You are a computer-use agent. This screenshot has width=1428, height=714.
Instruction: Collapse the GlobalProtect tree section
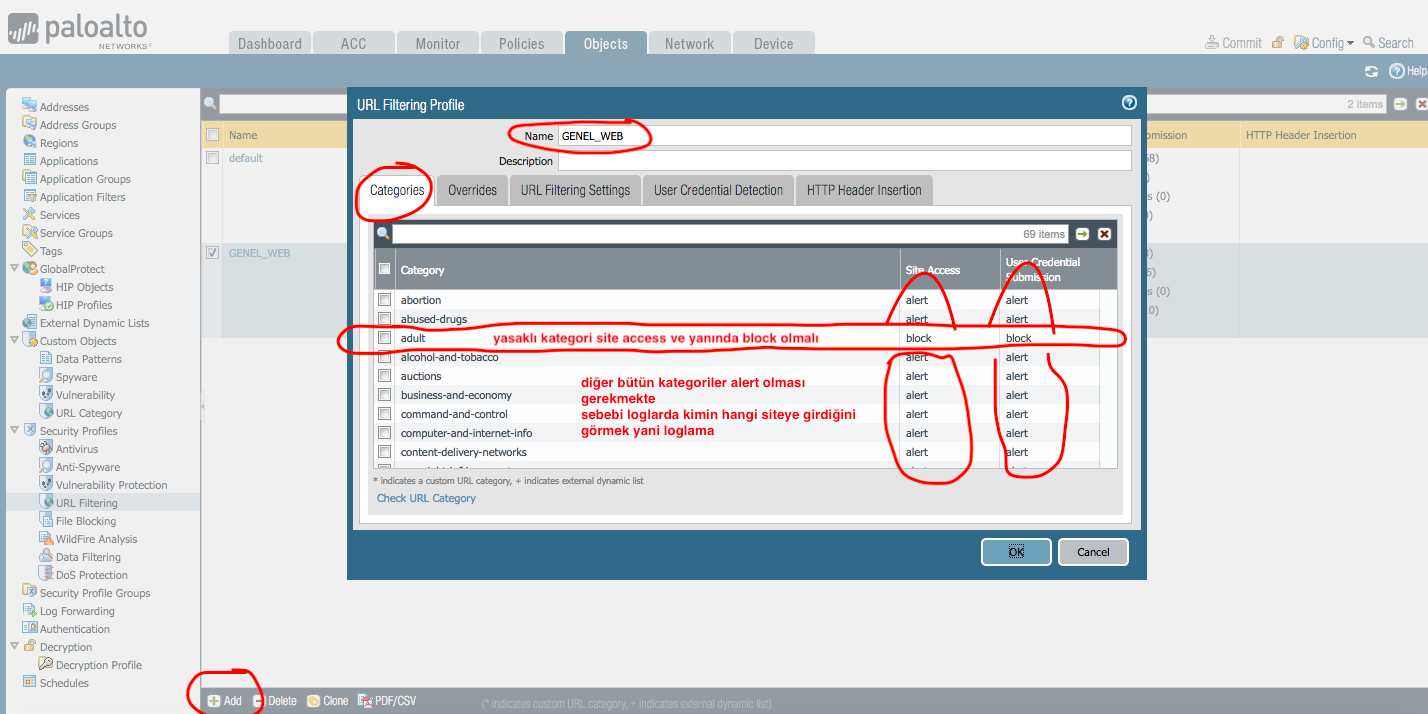point(12,268)
